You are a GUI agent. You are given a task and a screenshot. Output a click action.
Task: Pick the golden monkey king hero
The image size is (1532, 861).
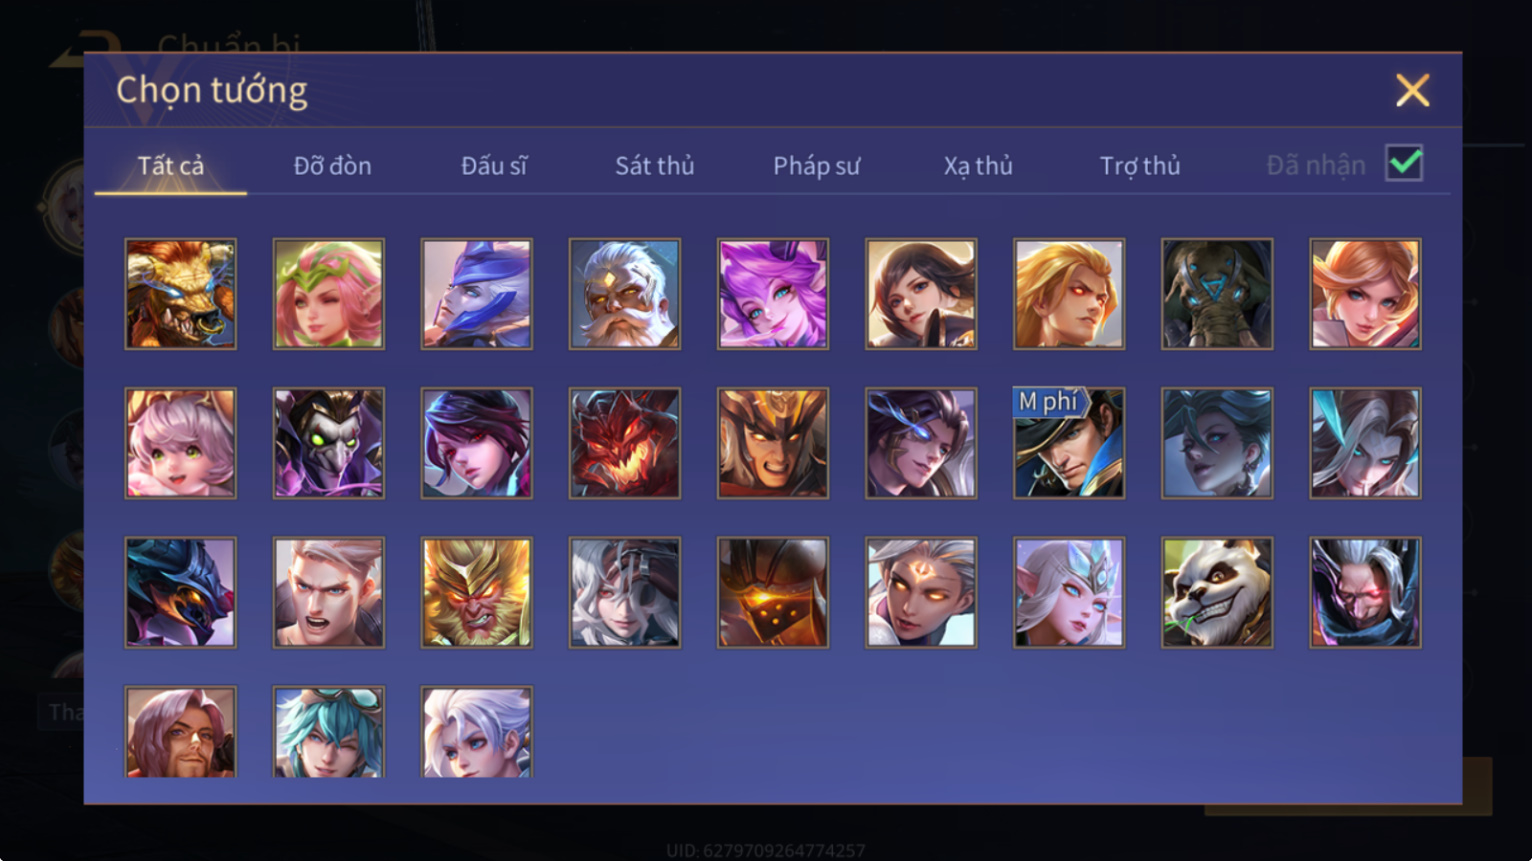click(x=477, y=593)
